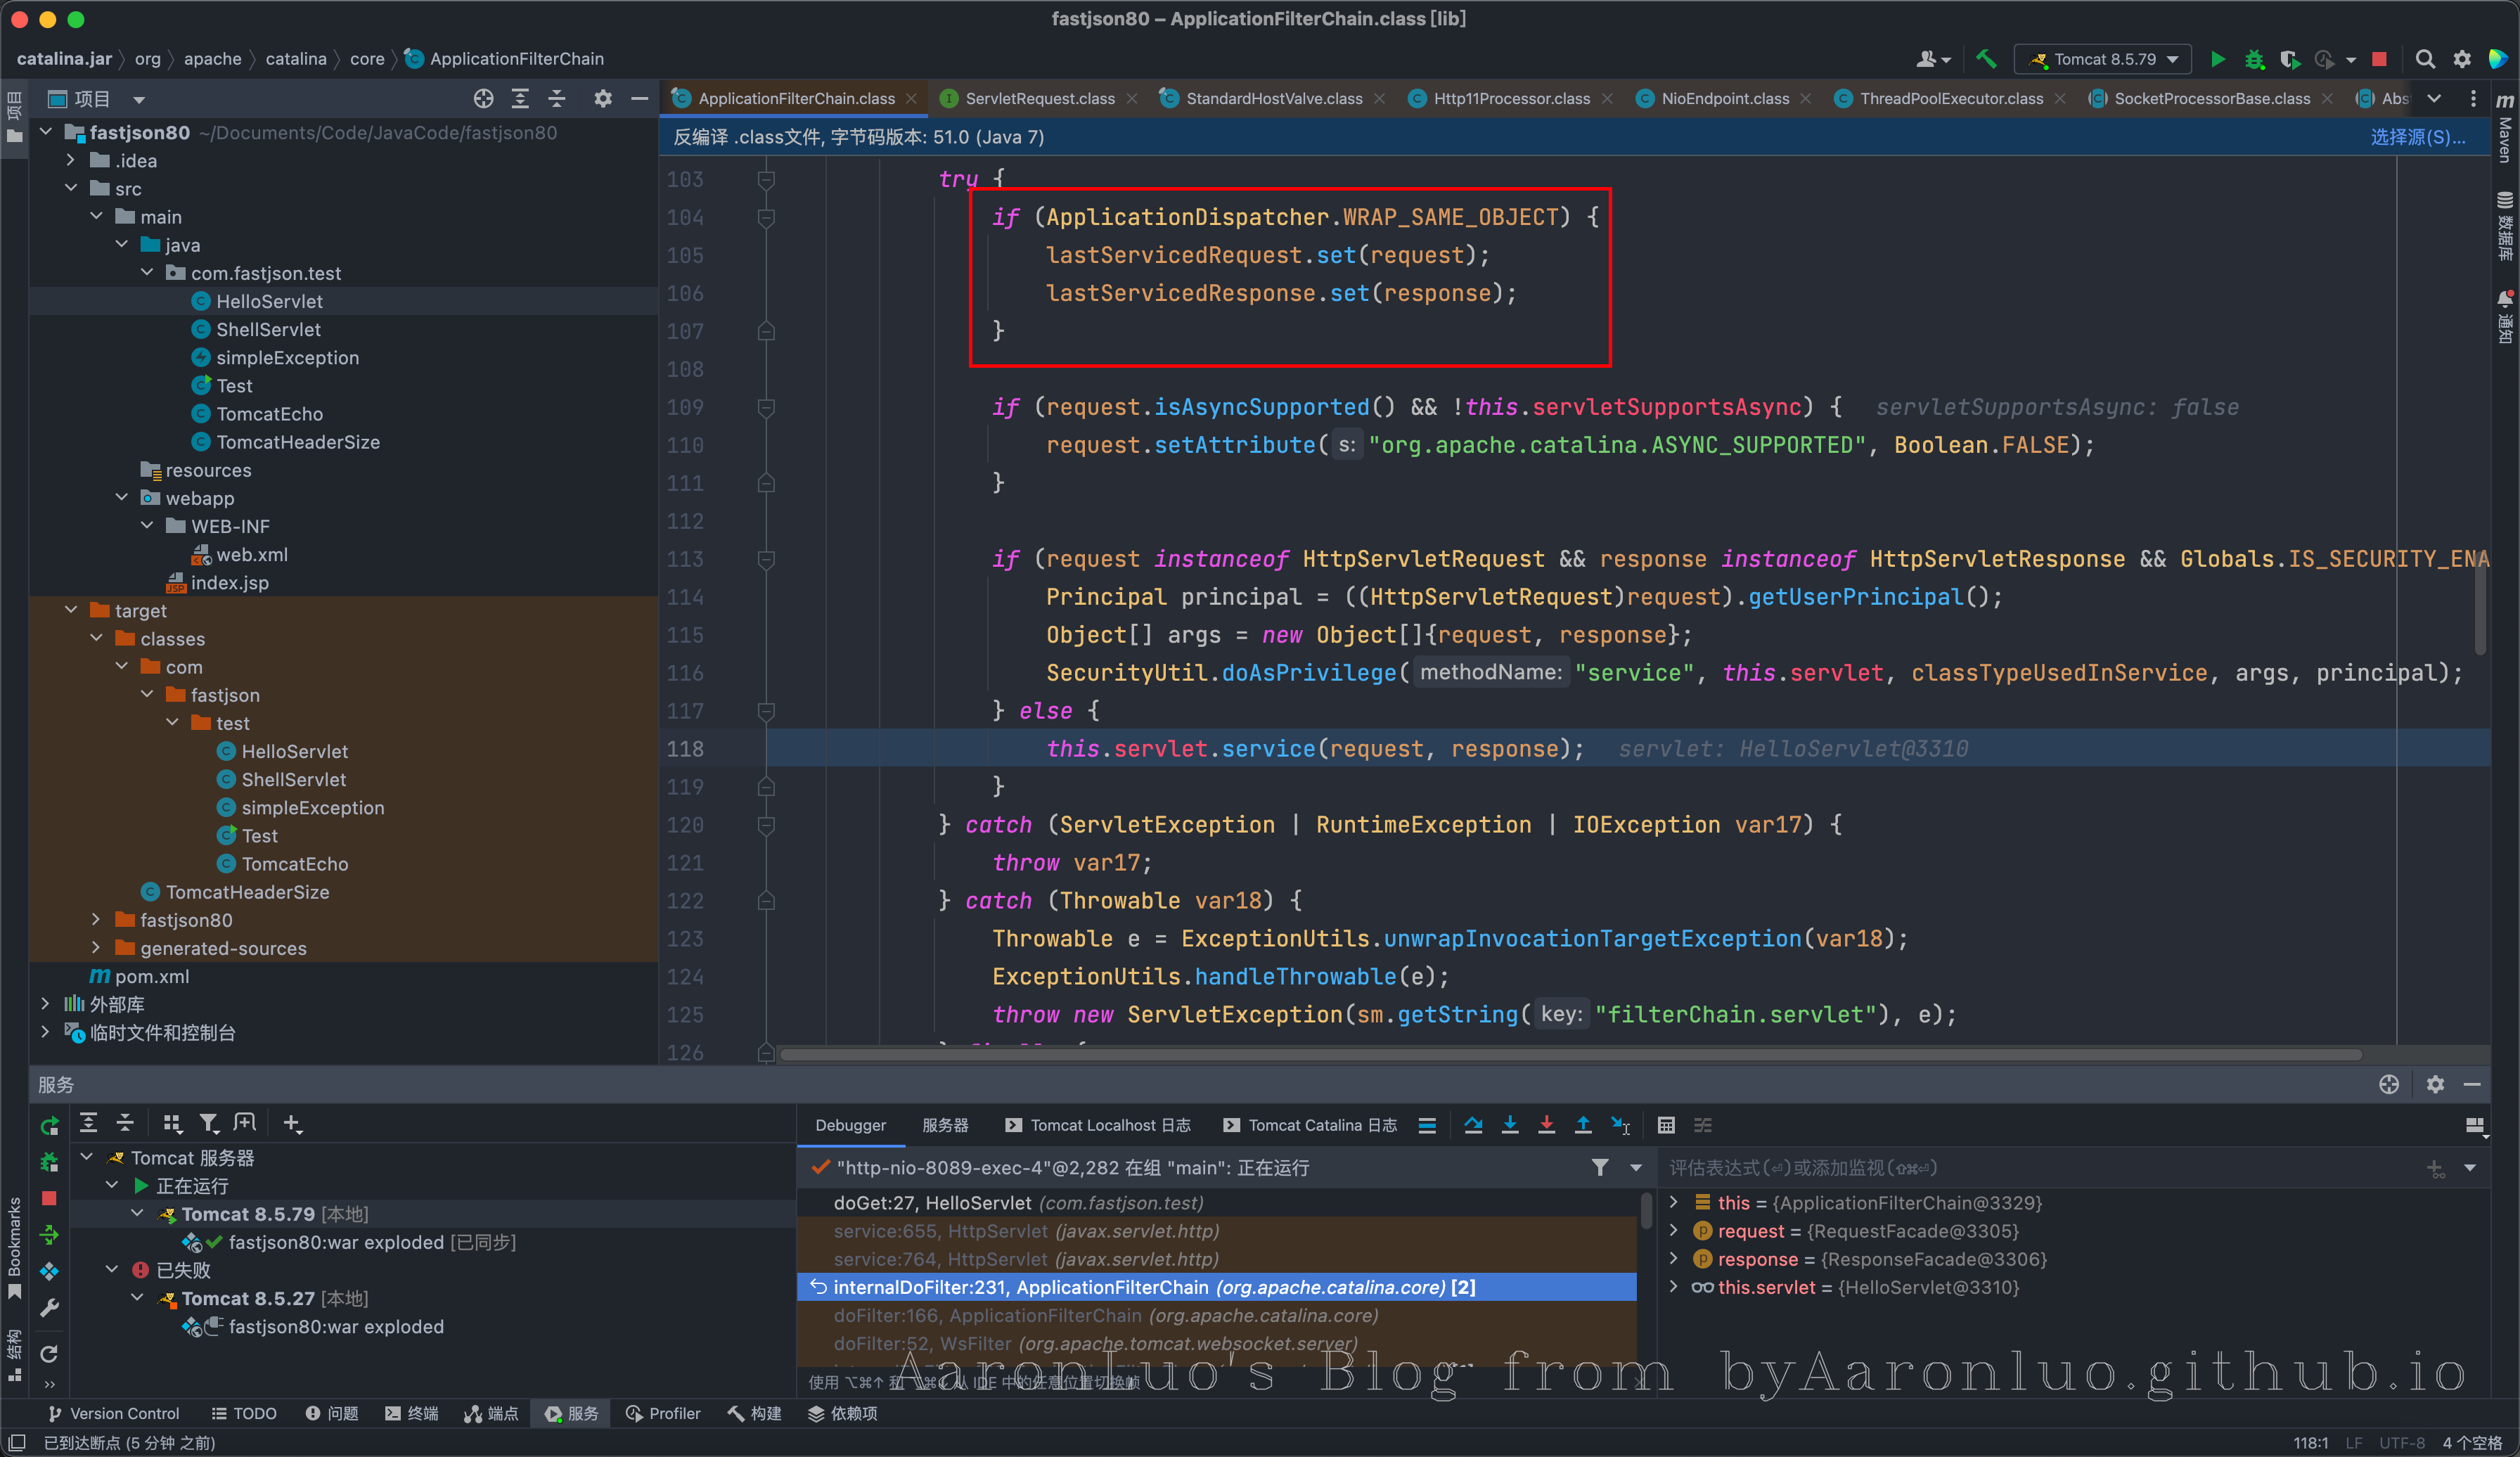The height and width of the screenshot is (1457, 2520).
Task: Run to cursor in debugger toolbar
Action: 1620,1125
